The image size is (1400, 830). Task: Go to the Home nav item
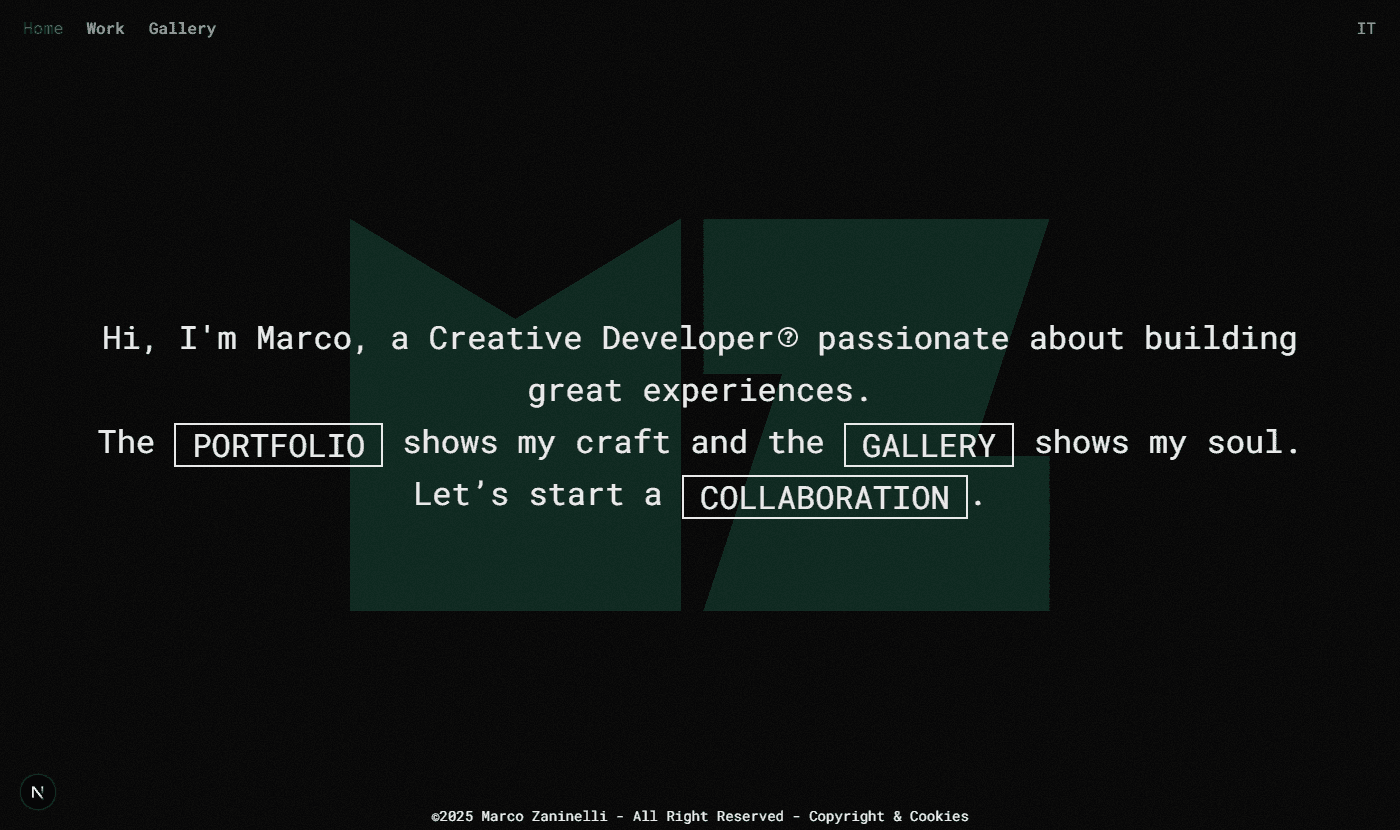click(43, 29)
